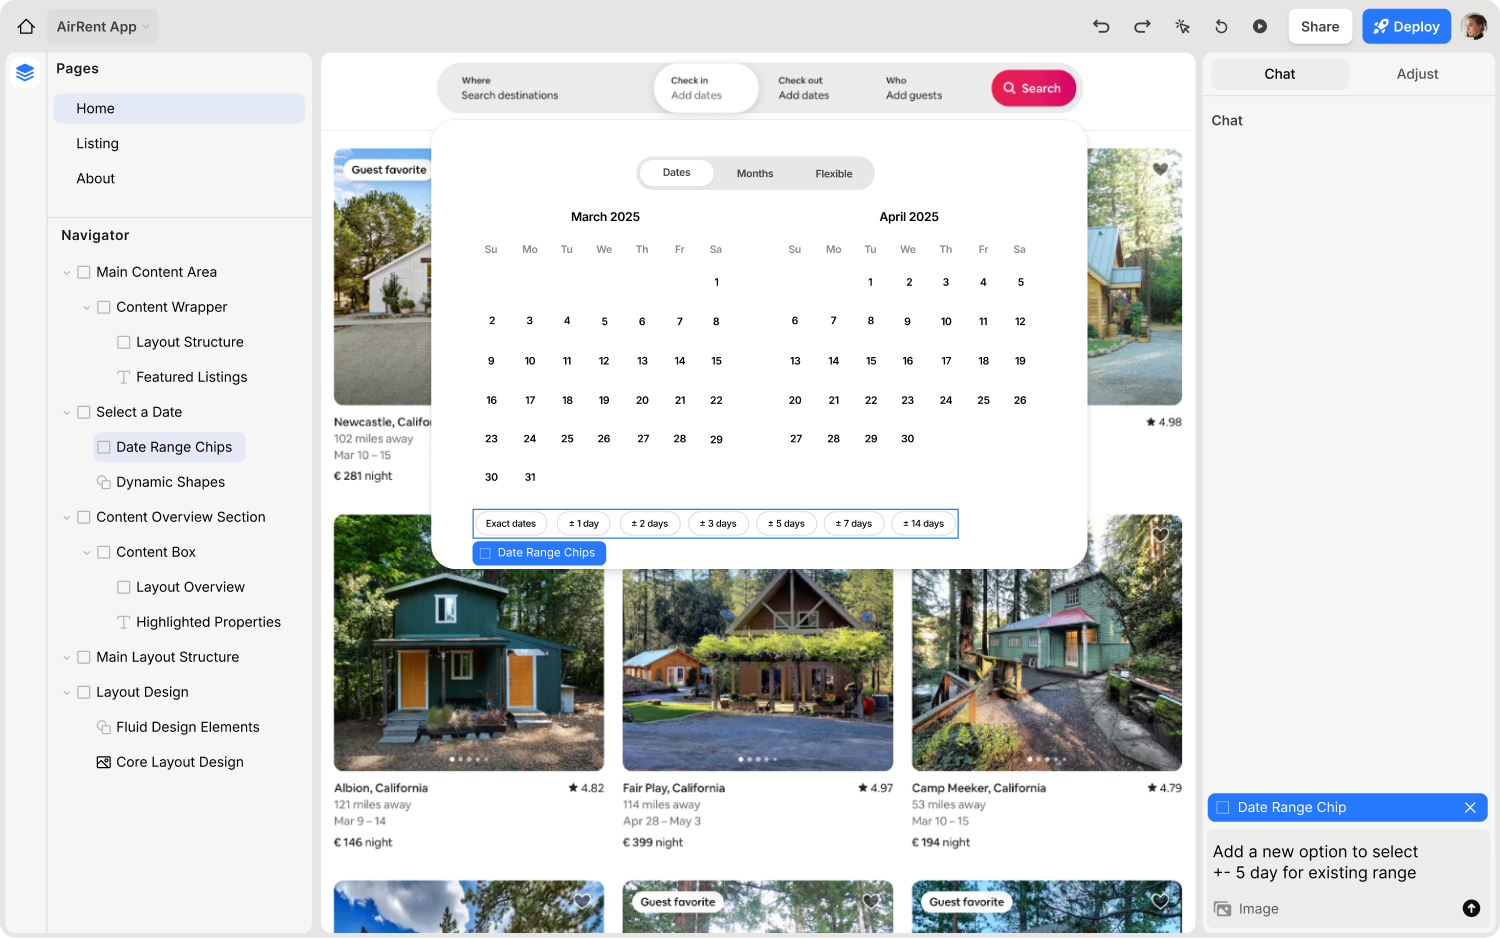Click the play preview icon
The width and height of the screenshot is (1500, 938).
click(1260, 27)
